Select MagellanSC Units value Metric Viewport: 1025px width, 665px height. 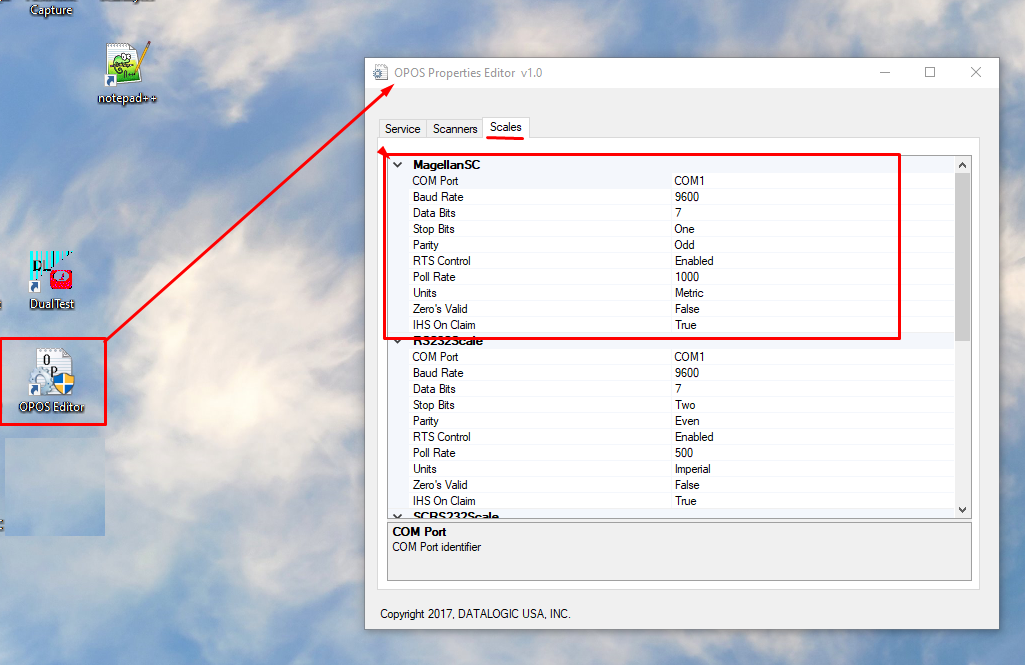pos(689,293)
